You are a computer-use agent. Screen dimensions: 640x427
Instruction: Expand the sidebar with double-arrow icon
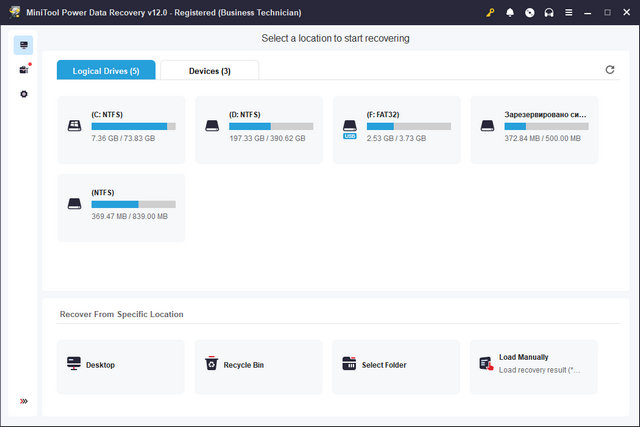click(24, 401)
